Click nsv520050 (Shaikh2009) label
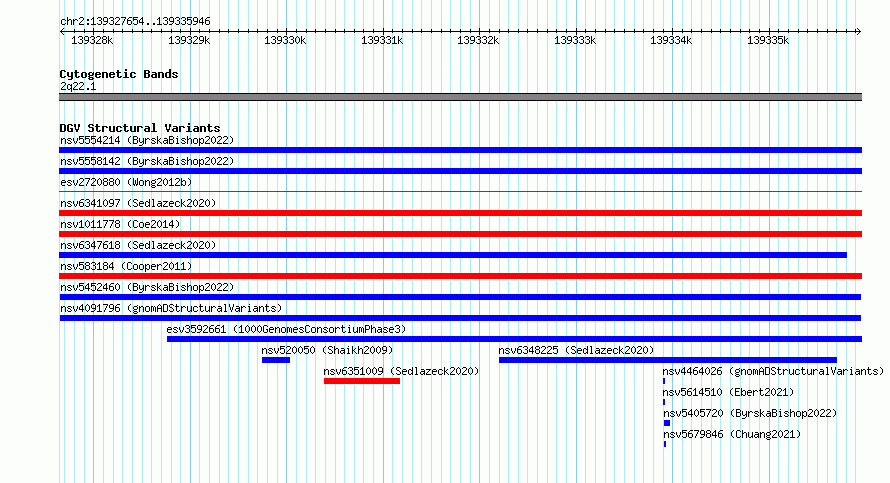890x483 pixels. click(327, 350)
